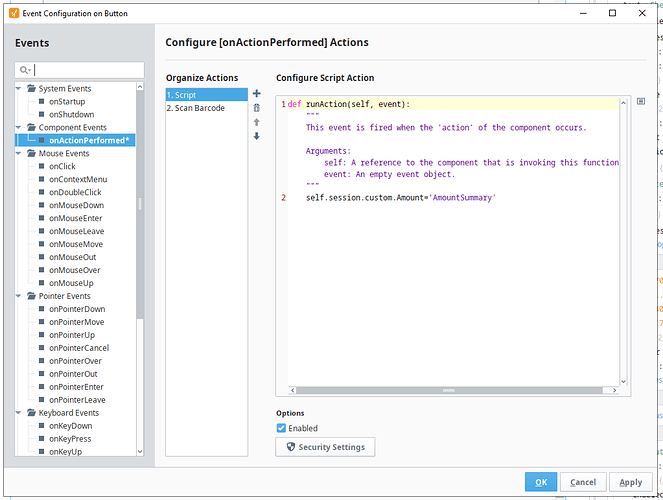Move the selected action down
Viewport: 663px width, 500px height.
(x=256, y=136)
